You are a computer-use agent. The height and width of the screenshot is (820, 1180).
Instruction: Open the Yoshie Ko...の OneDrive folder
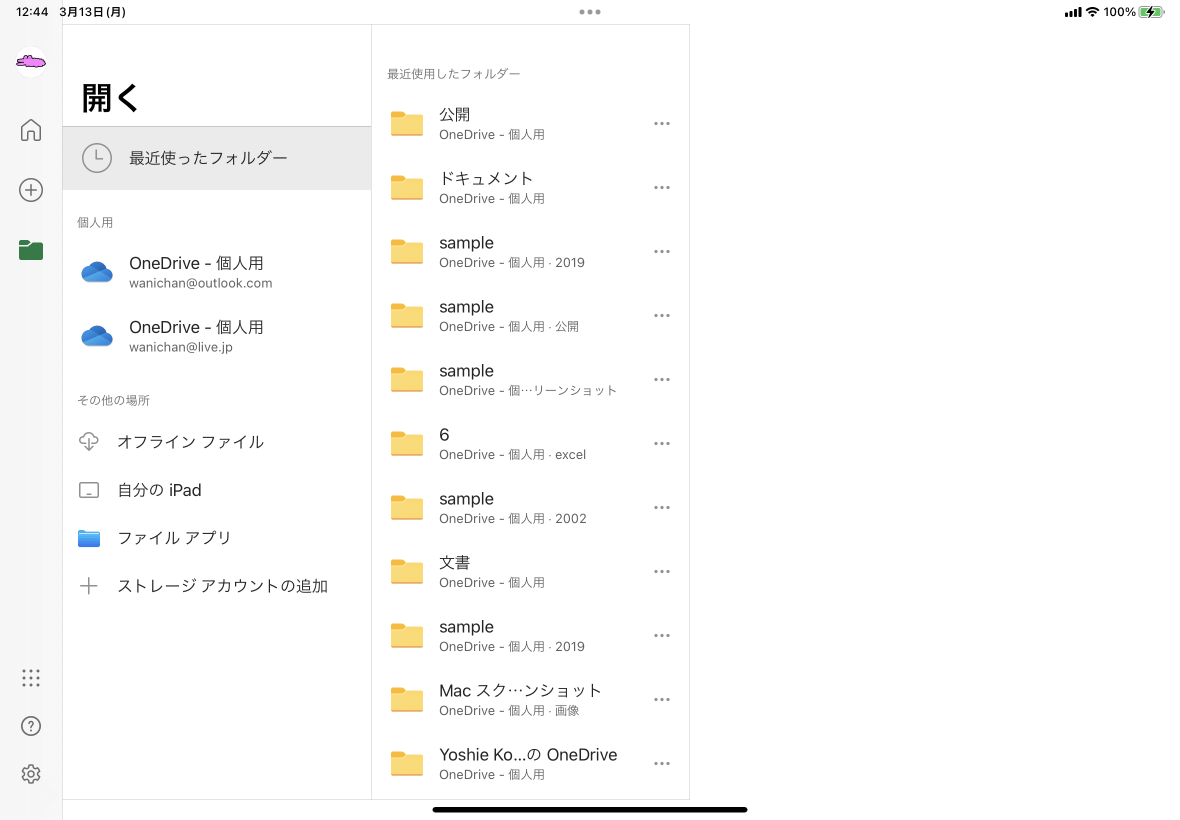pyautogui.click(x=527, y=763)
